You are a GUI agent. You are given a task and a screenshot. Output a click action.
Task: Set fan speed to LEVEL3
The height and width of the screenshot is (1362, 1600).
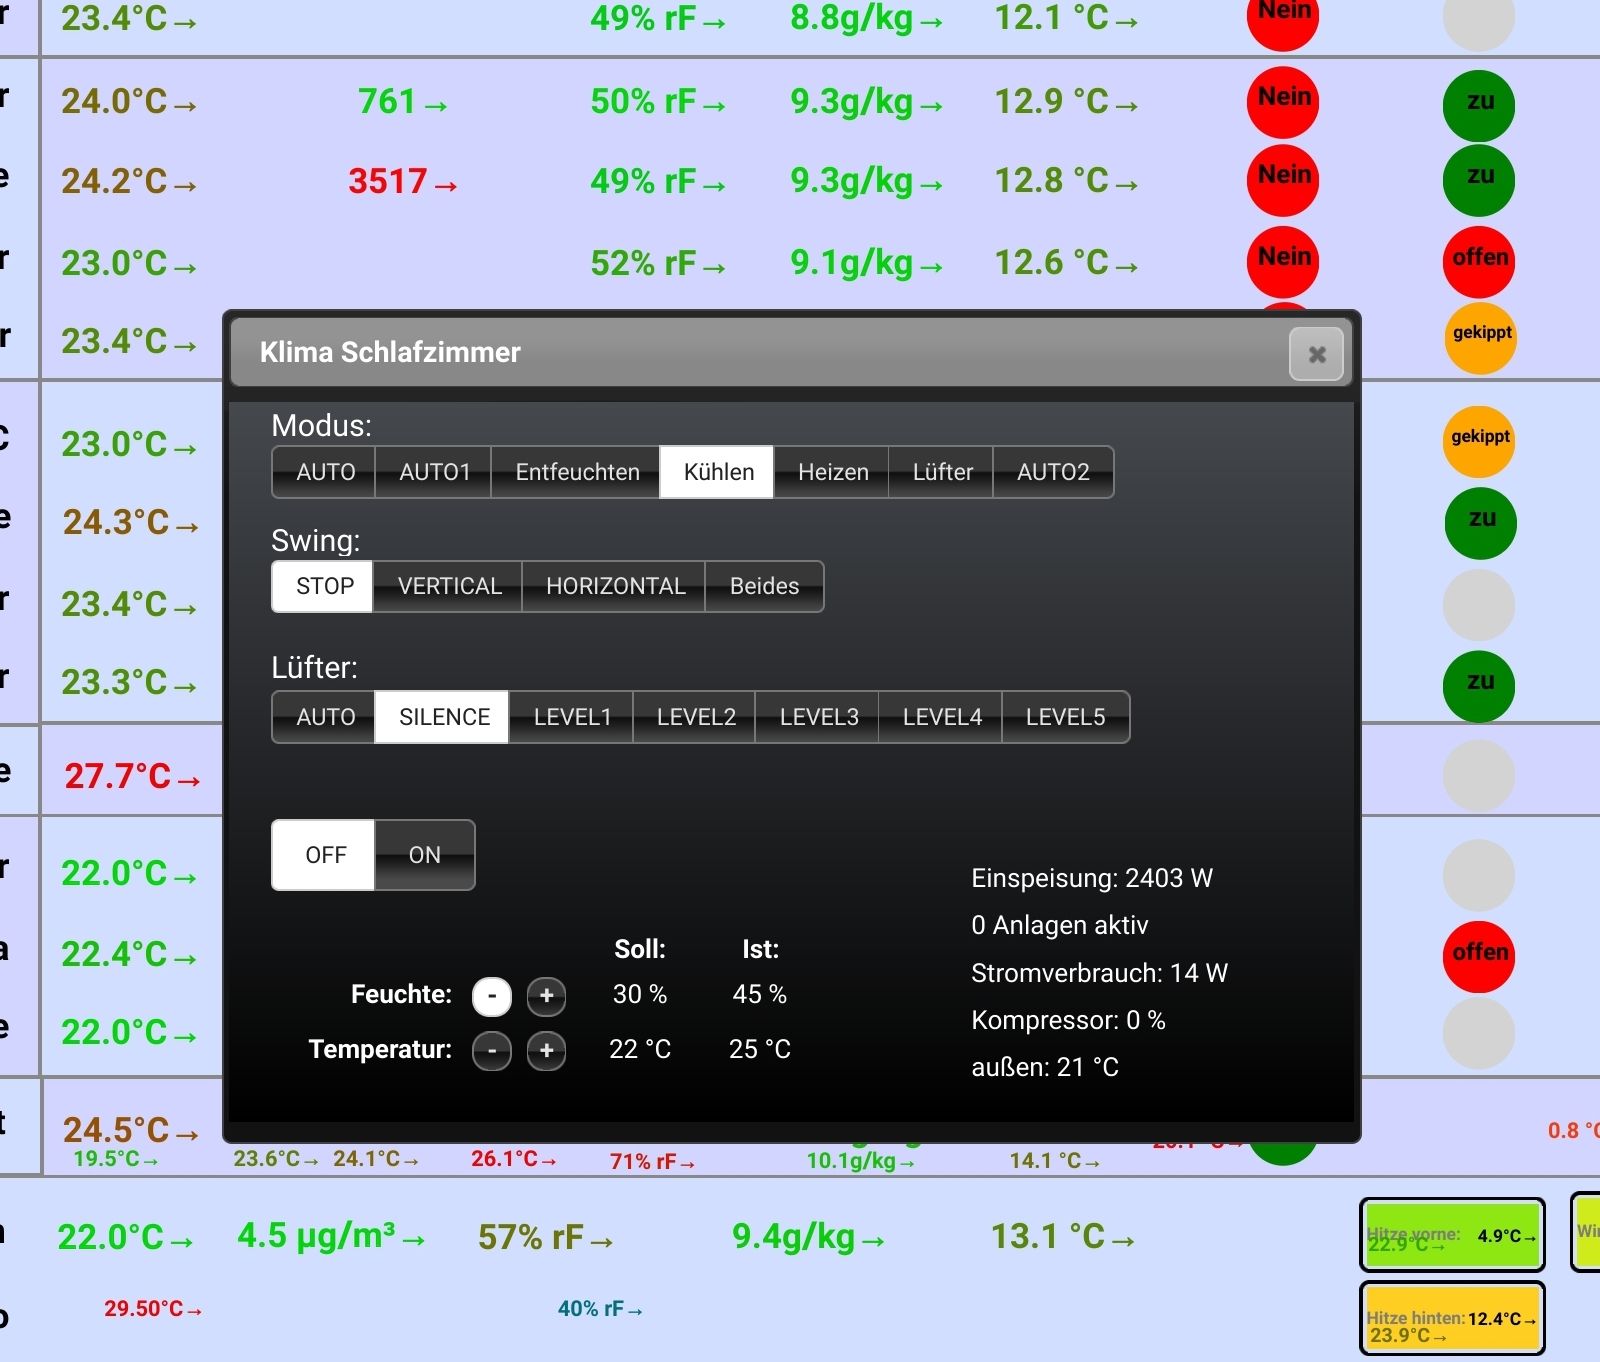[x=818, y=717]
